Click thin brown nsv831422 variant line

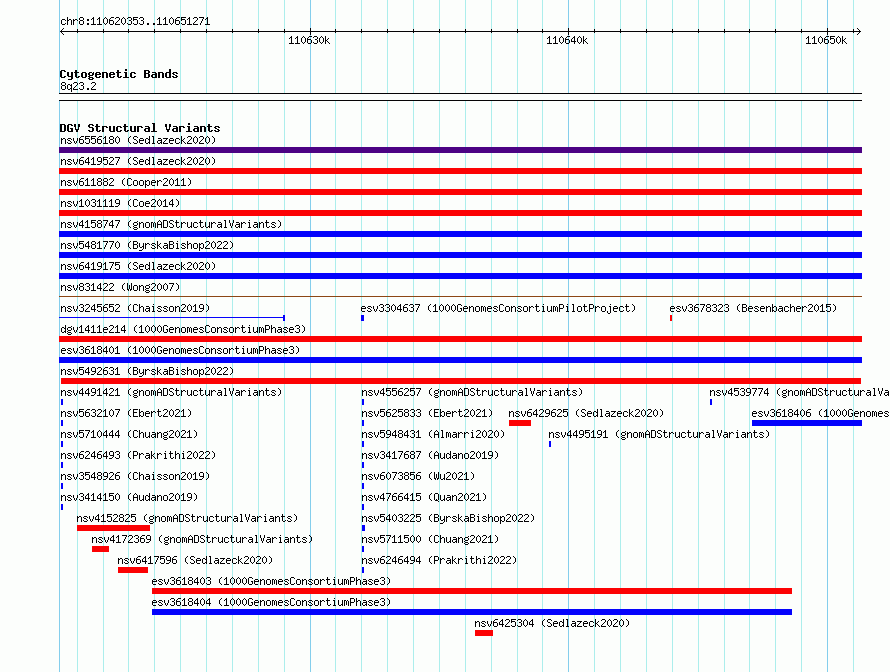[460, 296]
